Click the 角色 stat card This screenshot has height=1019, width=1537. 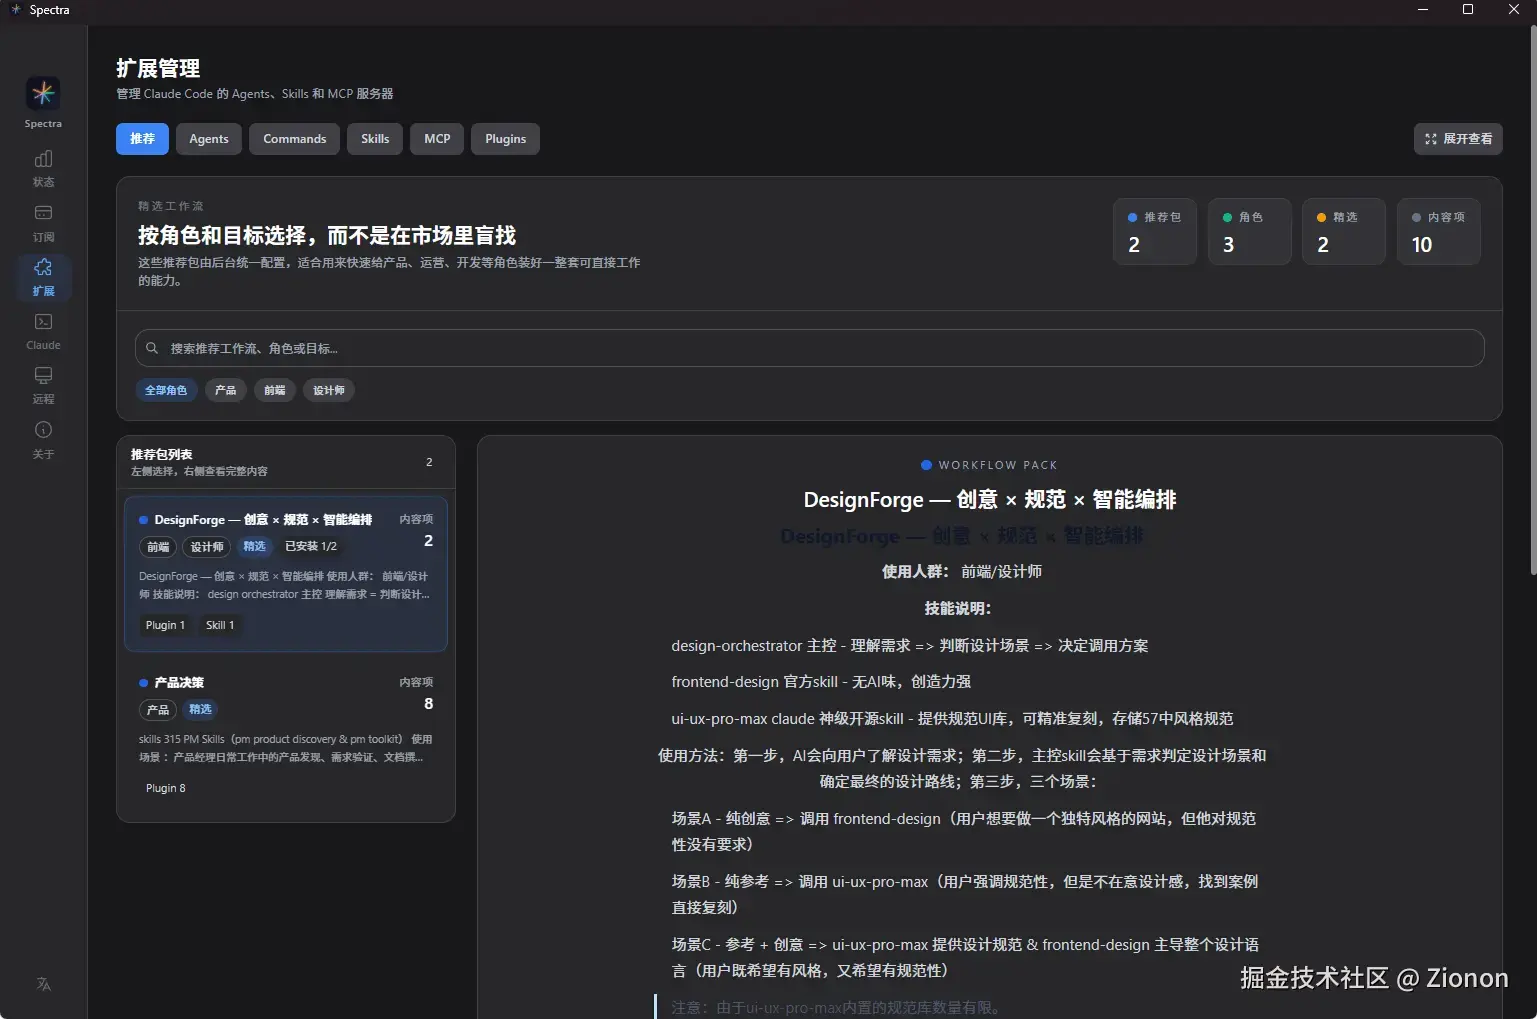[x=1250, y=231]
